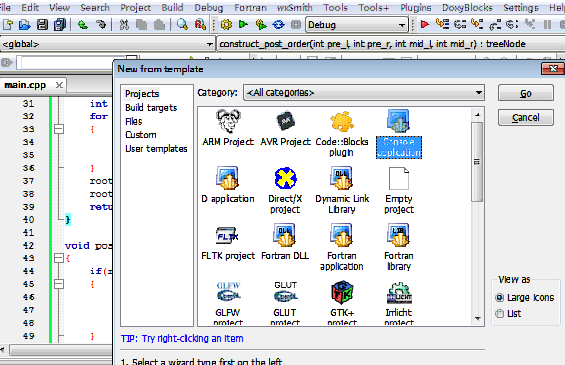The image size is (565, 365).
Task: Click the Go button
Action: coord(526,93)
